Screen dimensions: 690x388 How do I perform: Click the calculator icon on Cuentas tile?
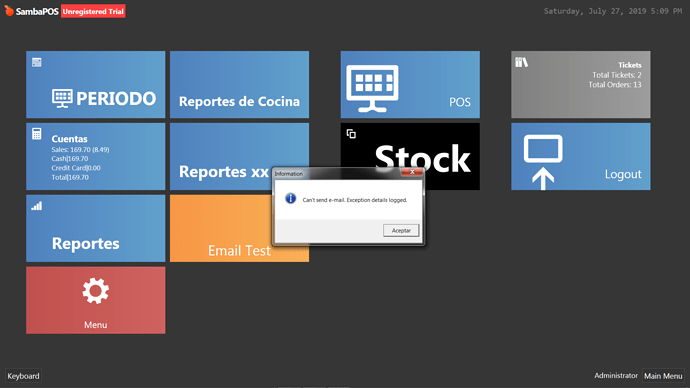click(37, 134)
